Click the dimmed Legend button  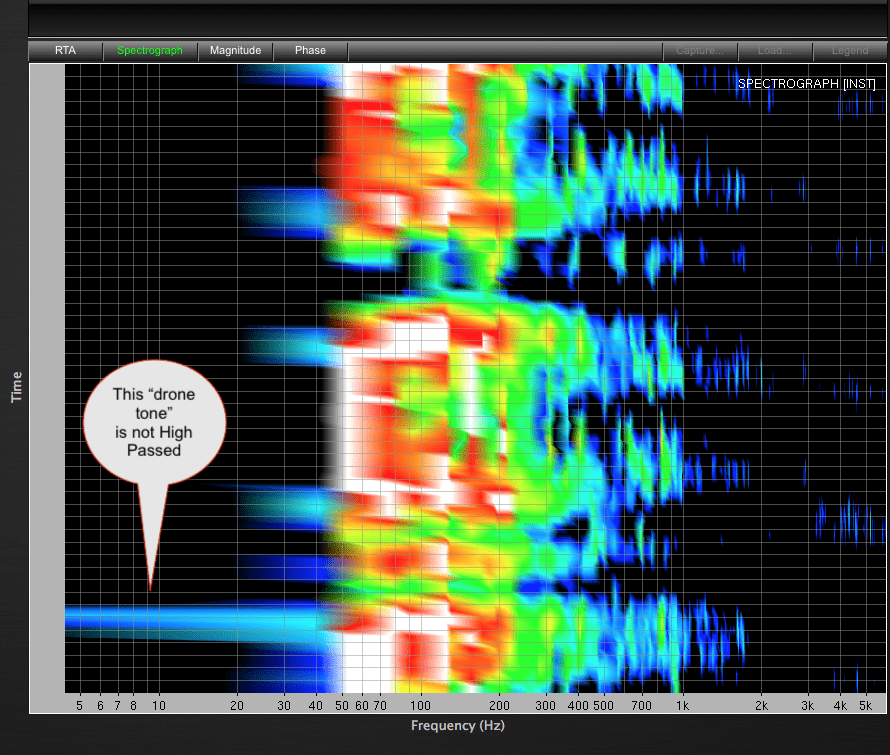coord(850,51)
